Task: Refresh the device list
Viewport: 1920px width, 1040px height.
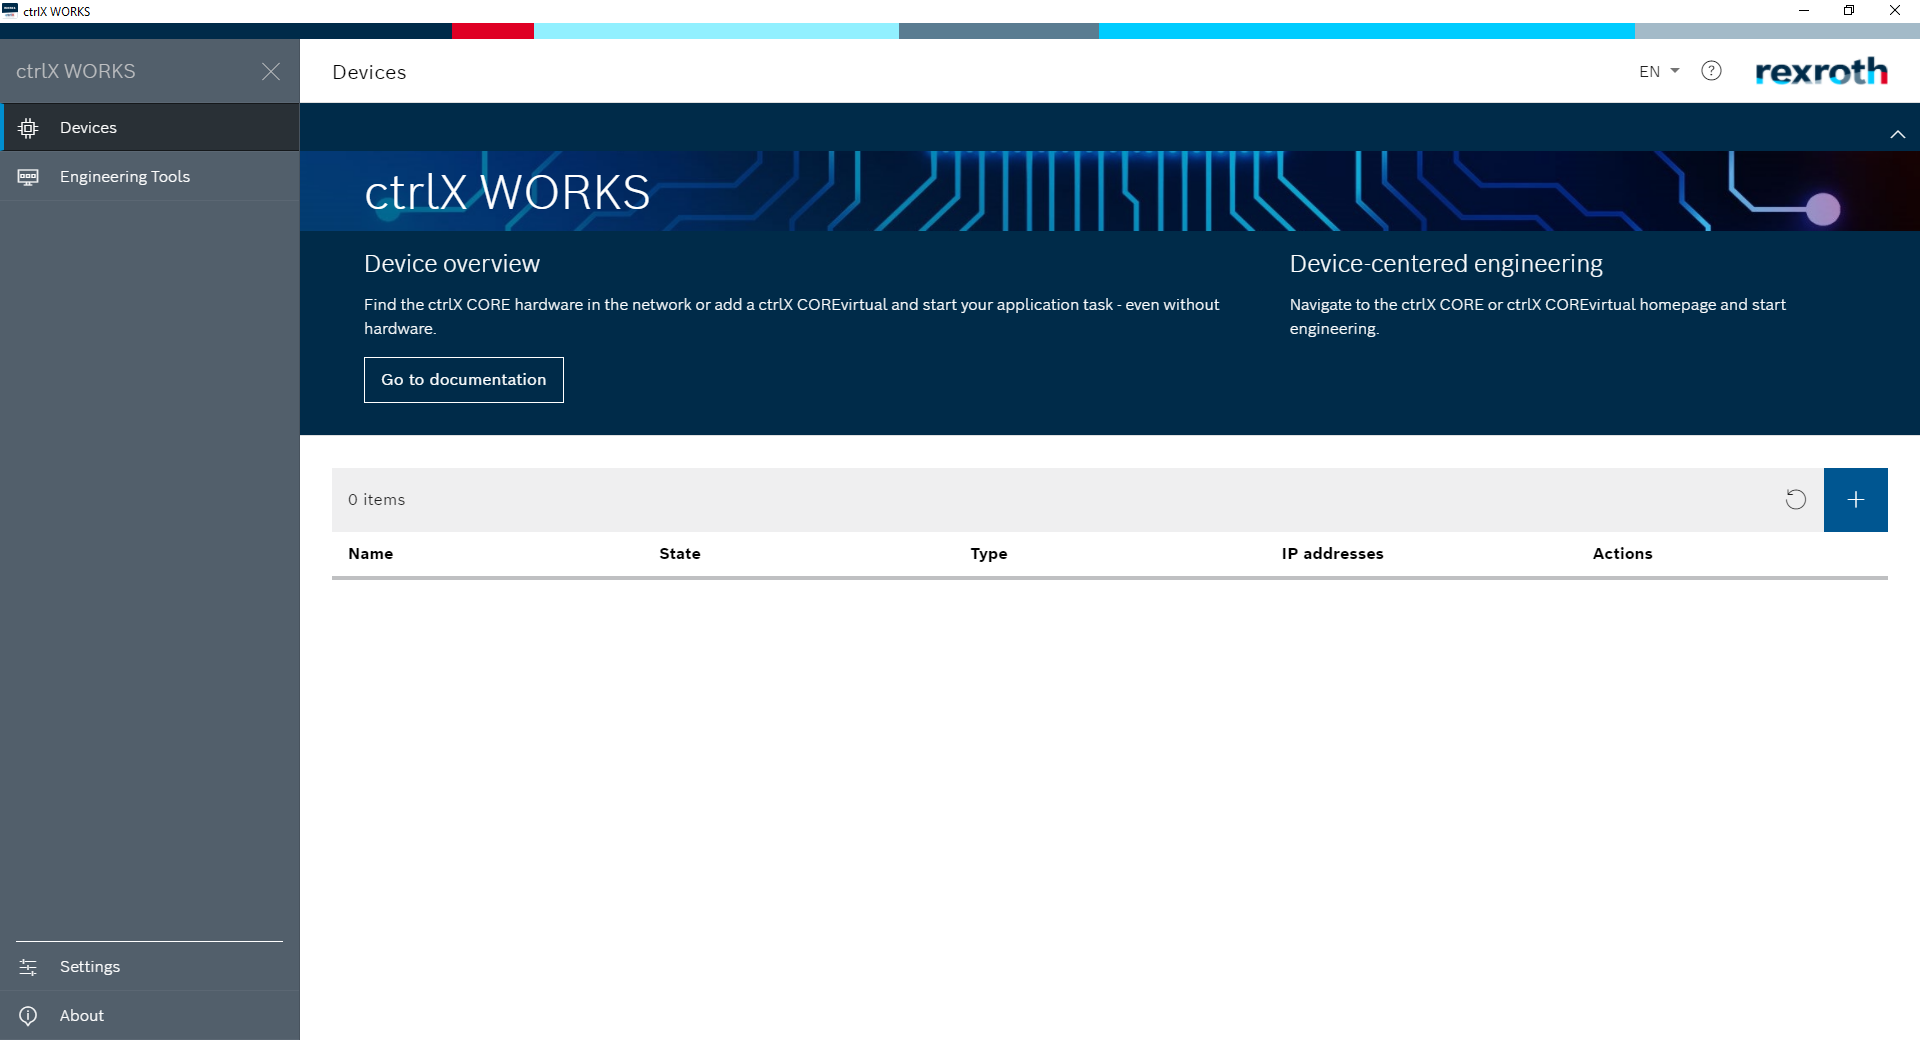Action: (1796, 500)
